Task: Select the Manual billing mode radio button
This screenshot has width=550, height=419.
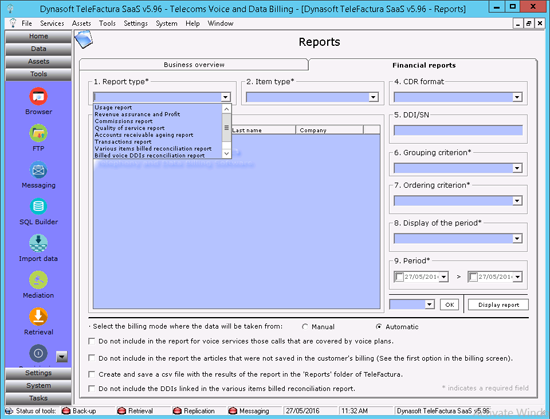Action: [x=305, y=326]
